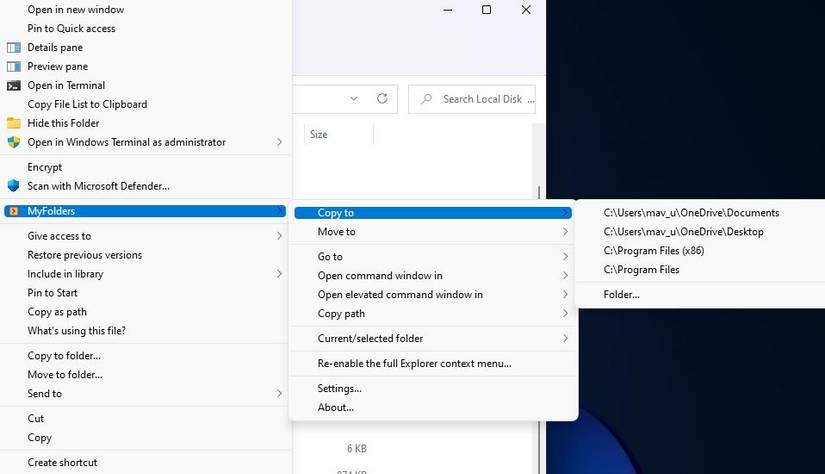The width and height of the screenshot is (825, 474).
Task: Select Copy File List to Clipboard
Action: 87,104
